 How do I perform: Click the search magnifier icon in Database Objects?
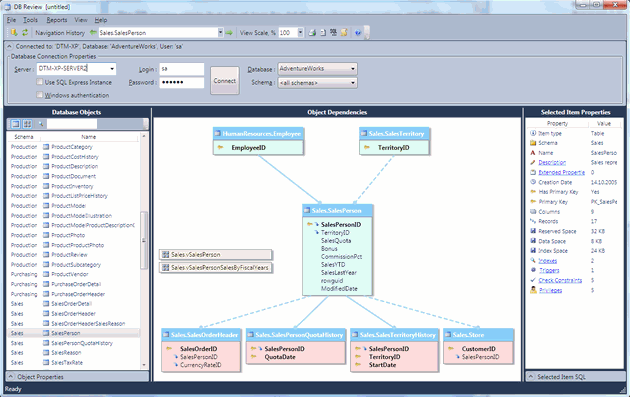click(41, 124)
